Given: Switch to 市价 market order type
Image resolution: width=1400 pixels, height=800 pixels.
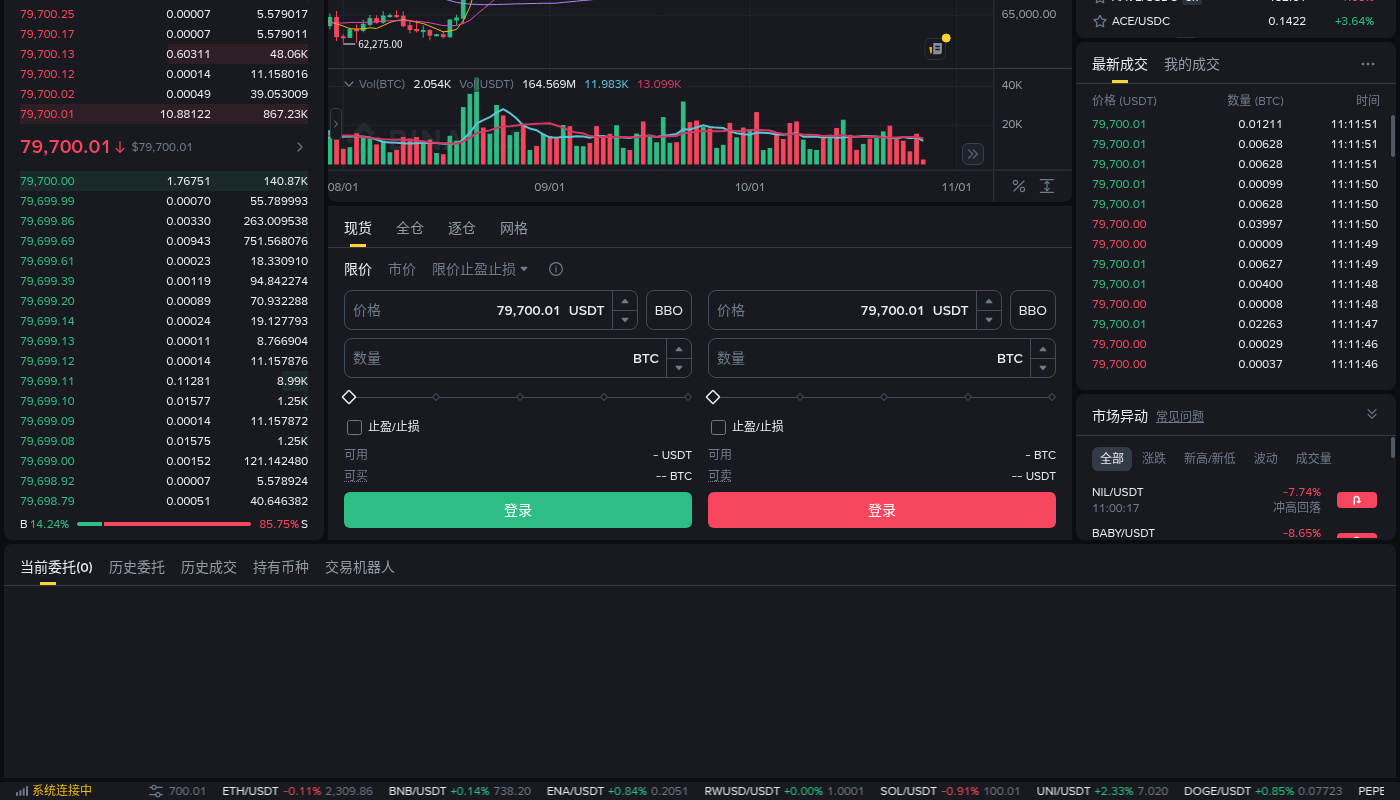Looking at the screenshot, I should pyautogui.click(x=402, y=269).
